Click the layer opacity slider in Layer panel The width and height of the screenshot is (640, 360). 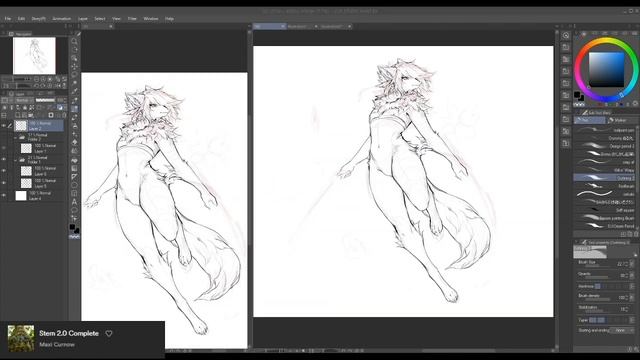click(45, 100)
